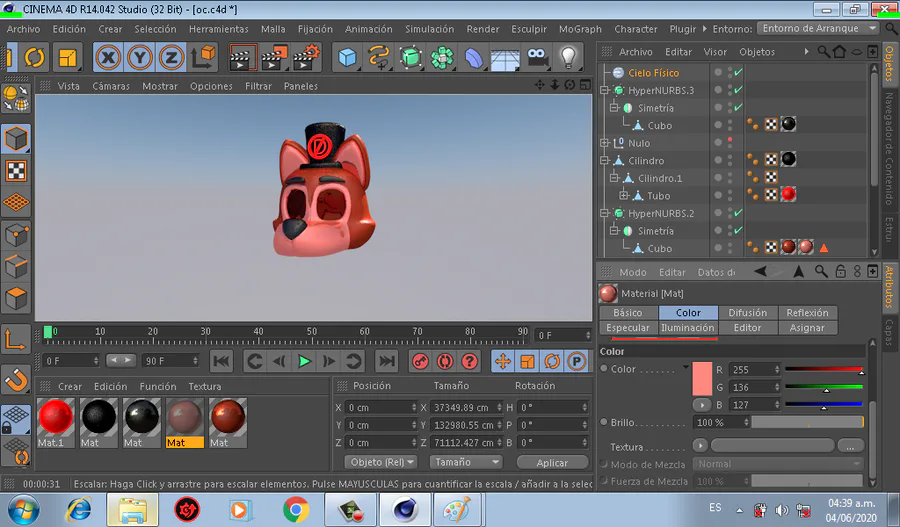Click the Aplicar button
This screenshot has height=527, width=900.
pyautogui.click(x=552, y=463)
